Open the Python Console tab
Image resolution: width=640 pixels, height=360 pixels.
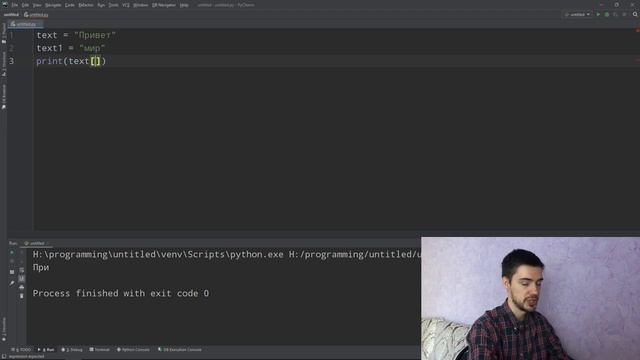coord(133,350)
